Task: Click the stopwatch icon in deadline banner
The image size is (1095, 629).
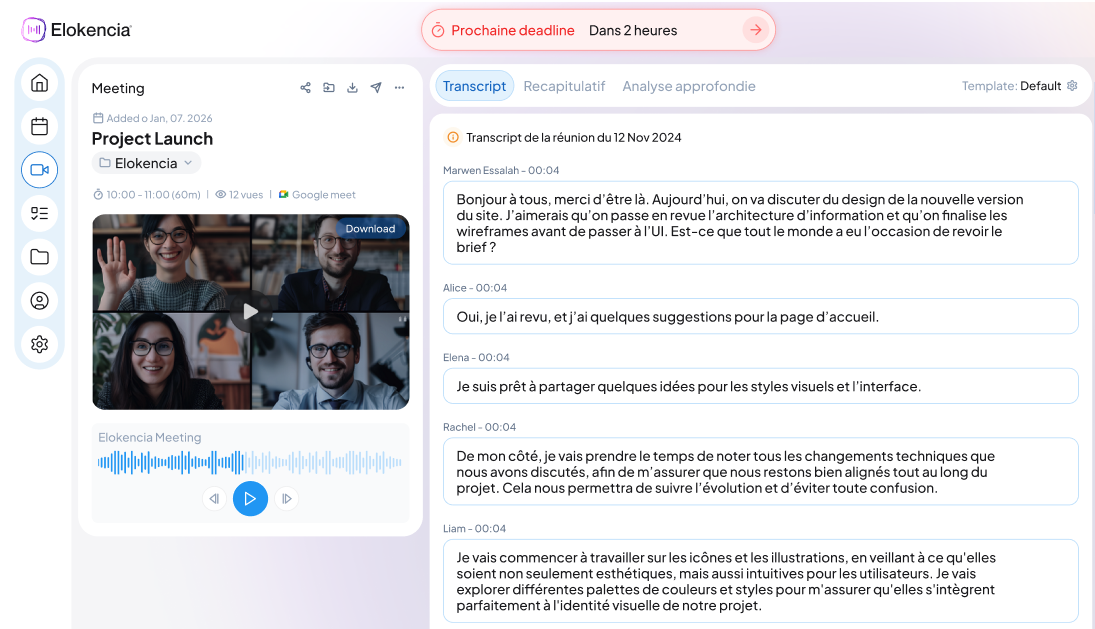Action: coord(438,30)
